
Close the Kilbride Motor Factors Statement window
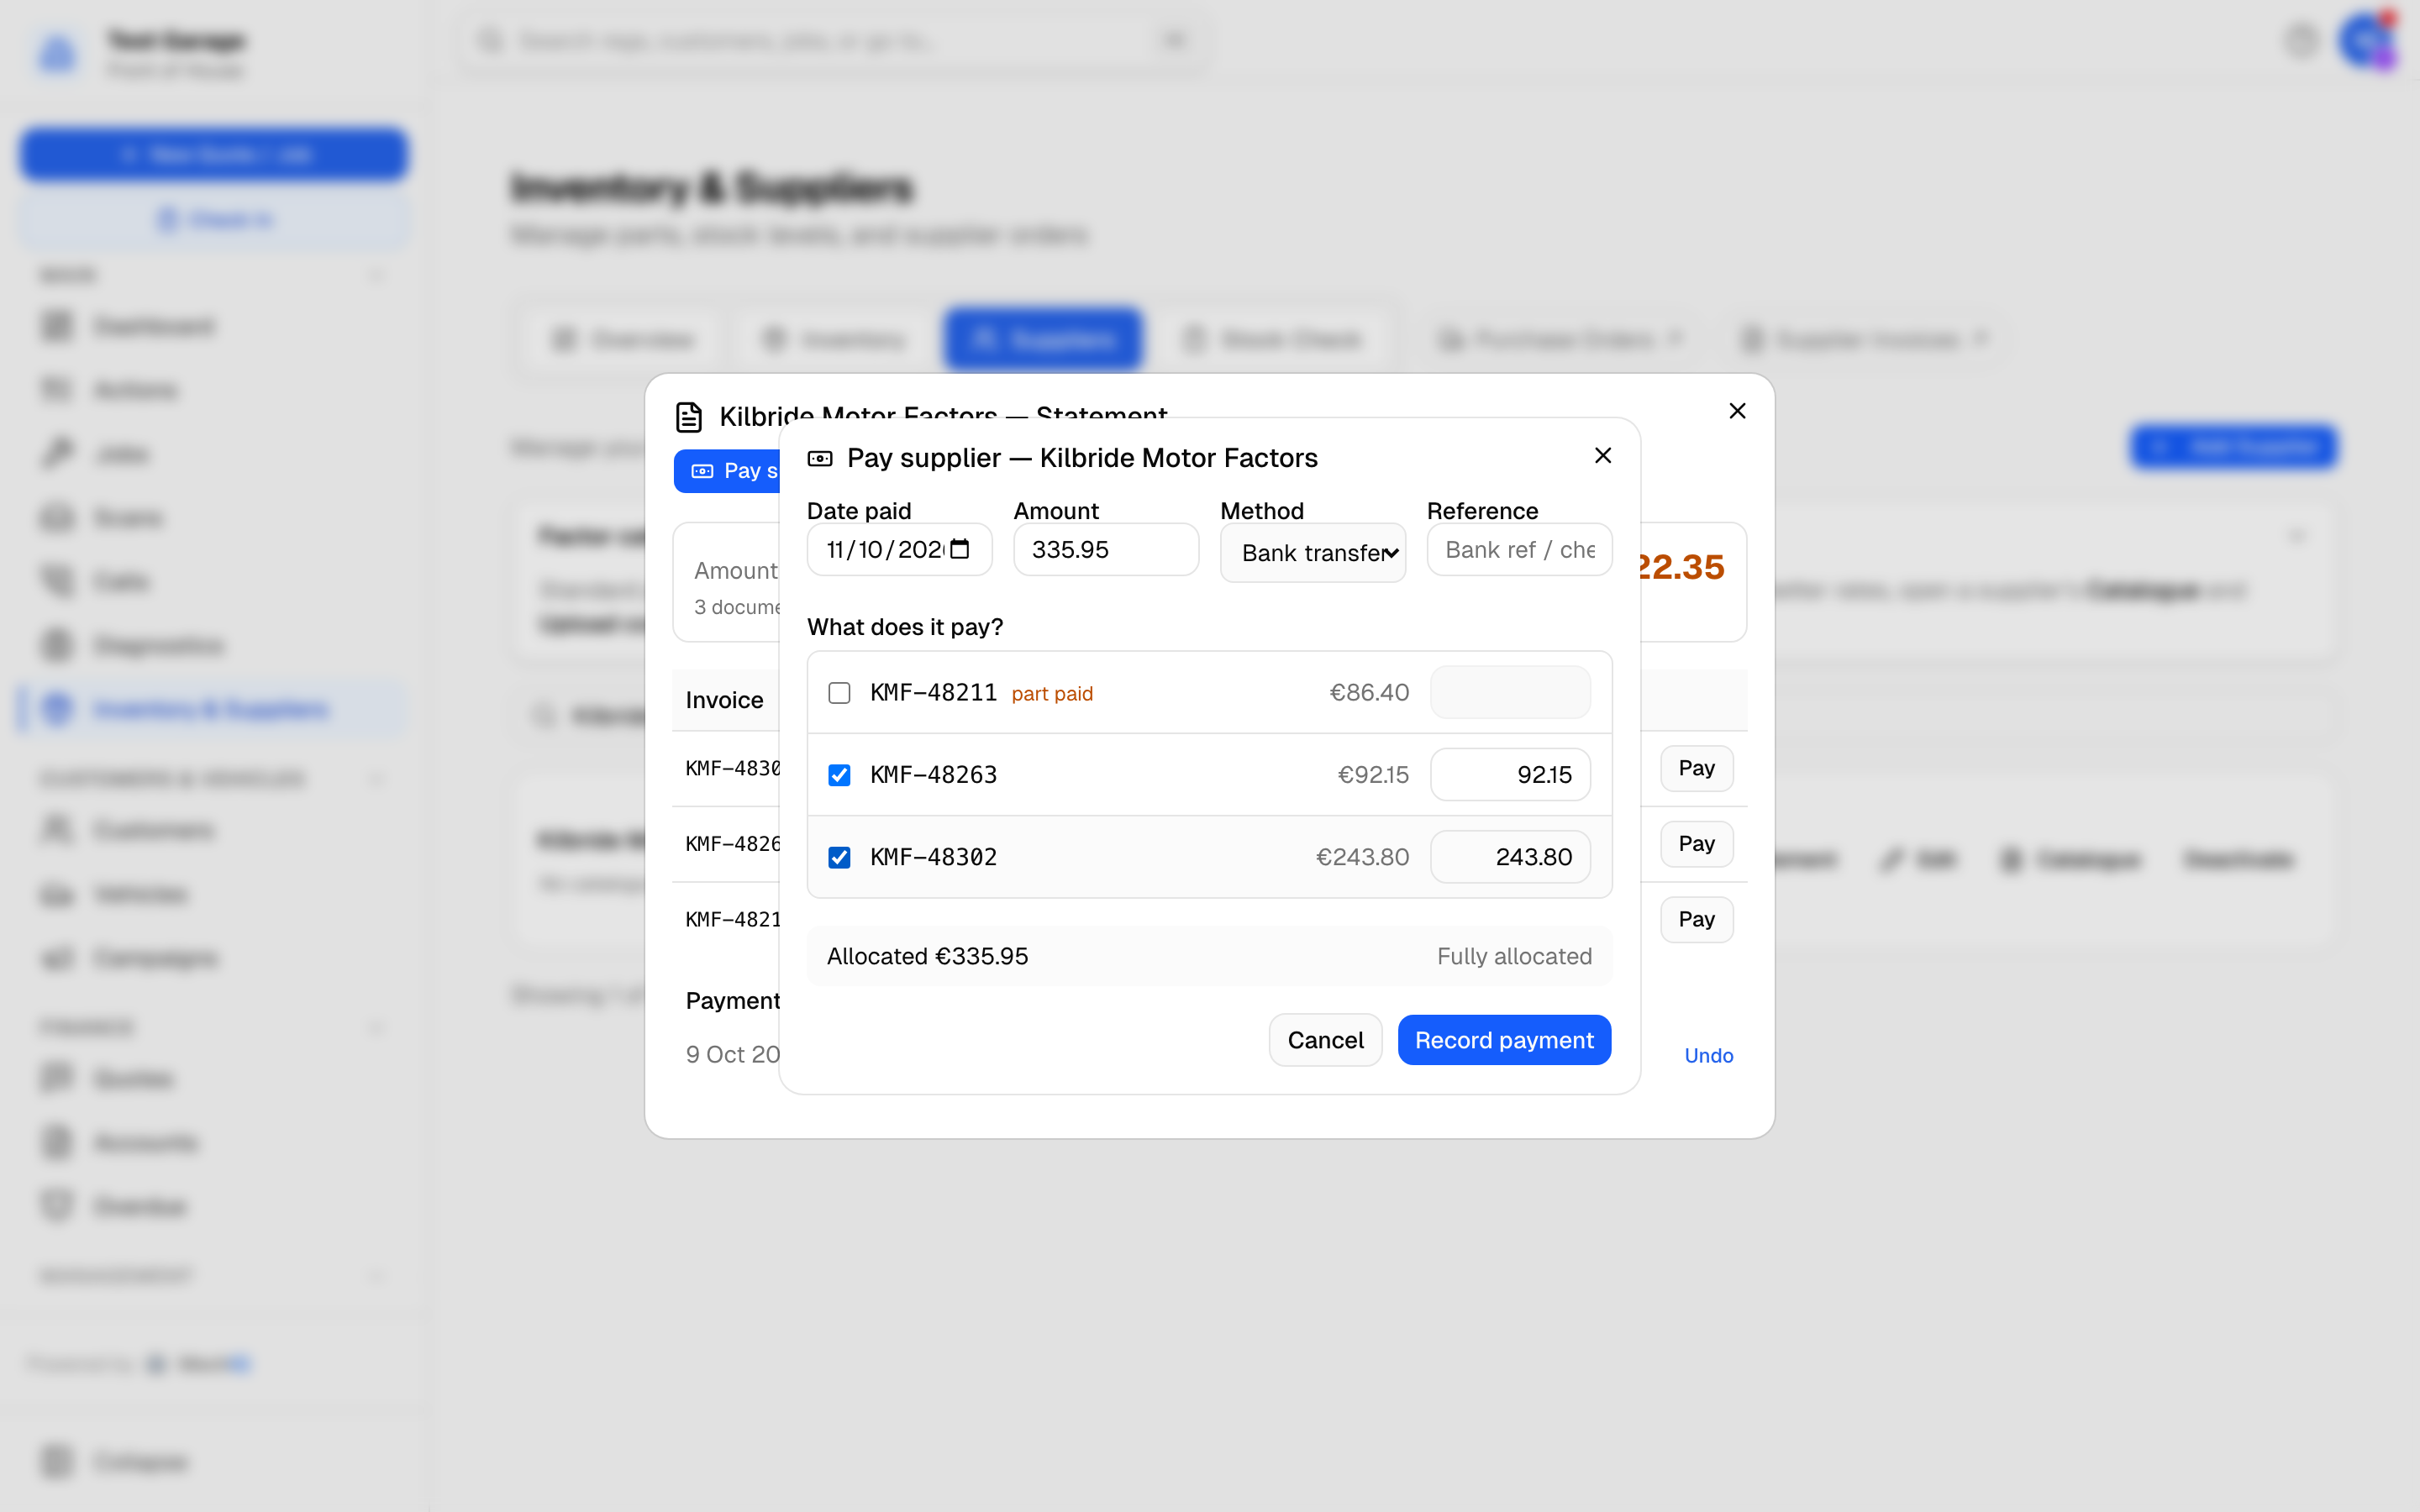1737,411
